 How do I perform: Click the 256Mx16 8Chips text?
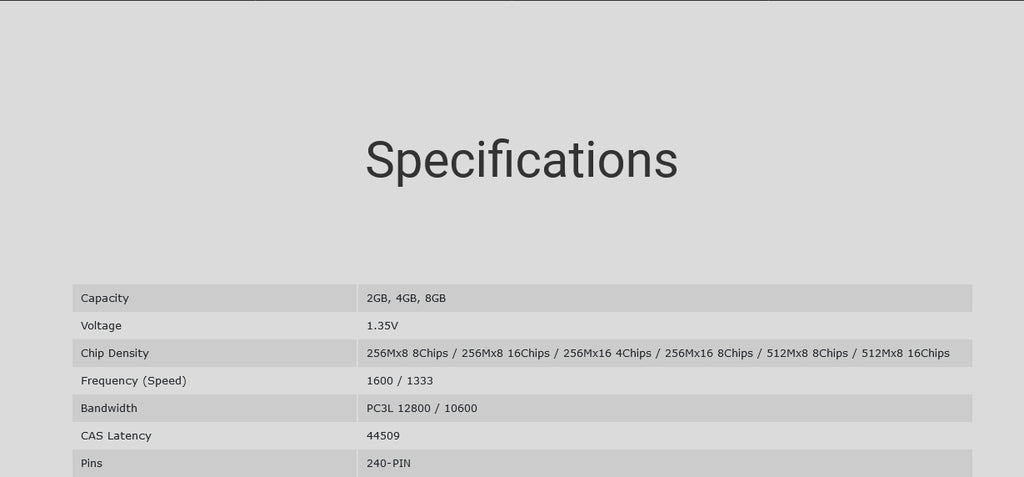709,353
